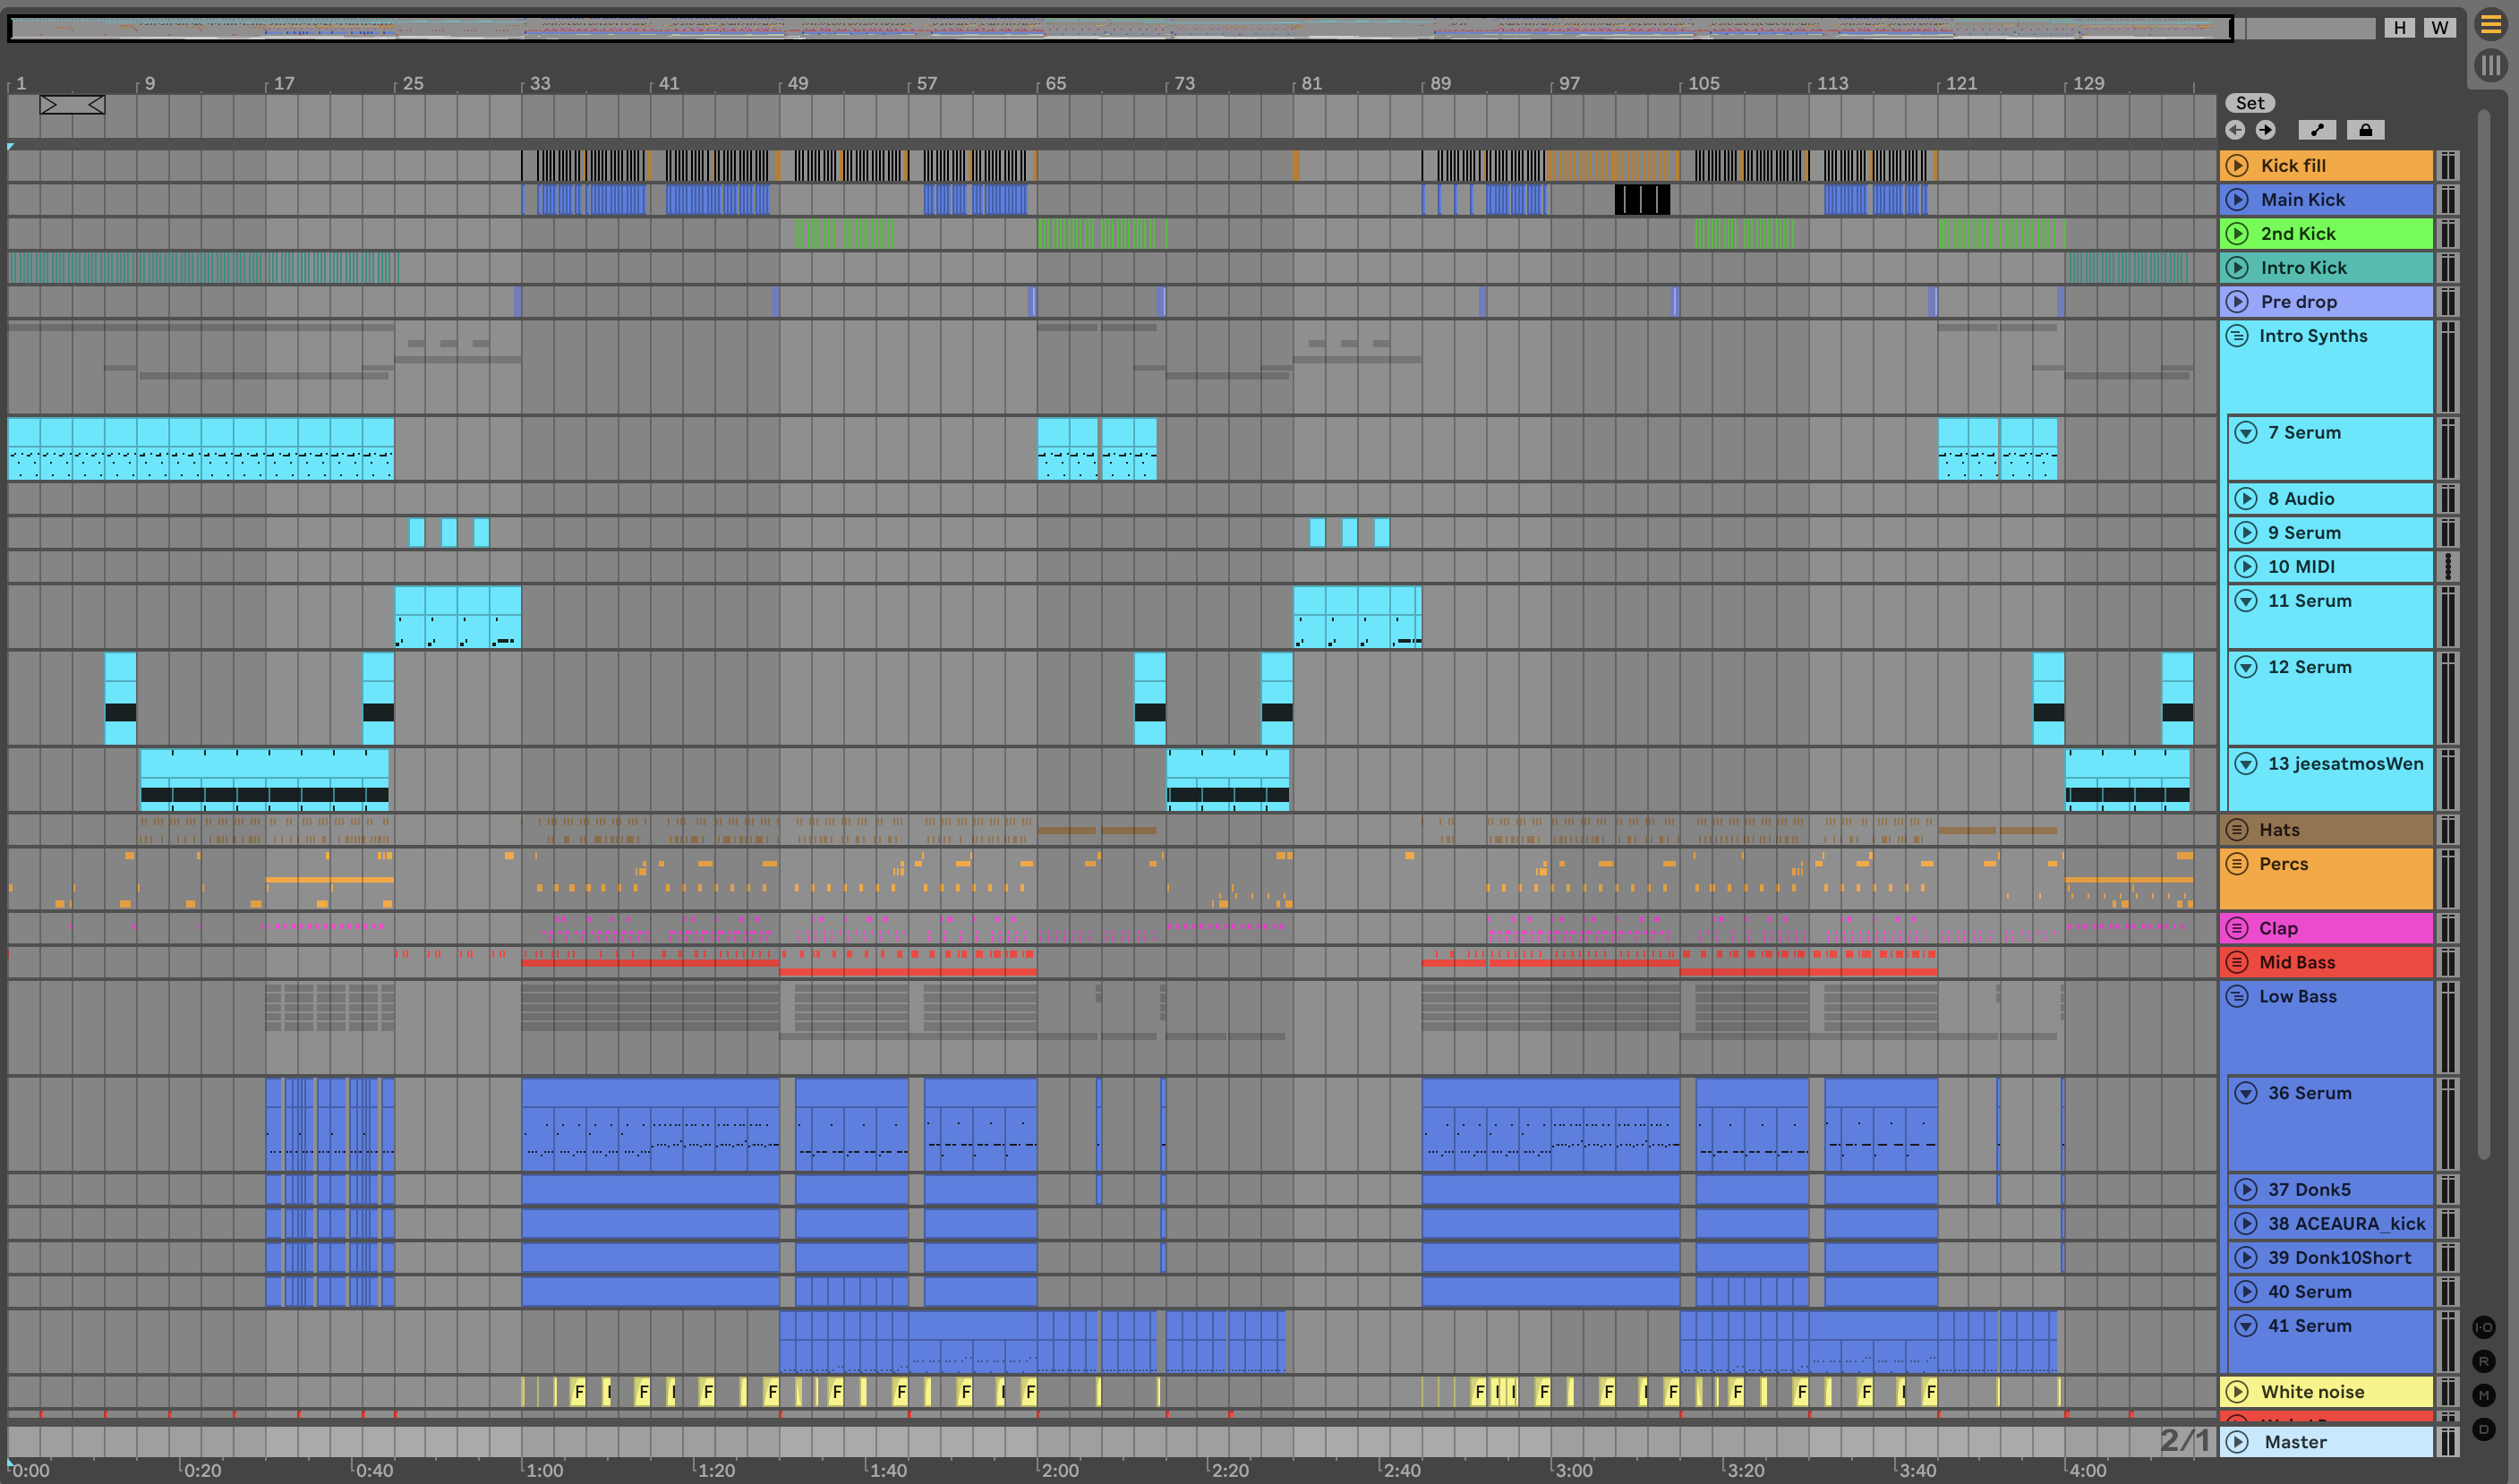Click the Lock Envelopes padlock icon
This screenshot has height=1484, width=2519.
pos(2365,130)
